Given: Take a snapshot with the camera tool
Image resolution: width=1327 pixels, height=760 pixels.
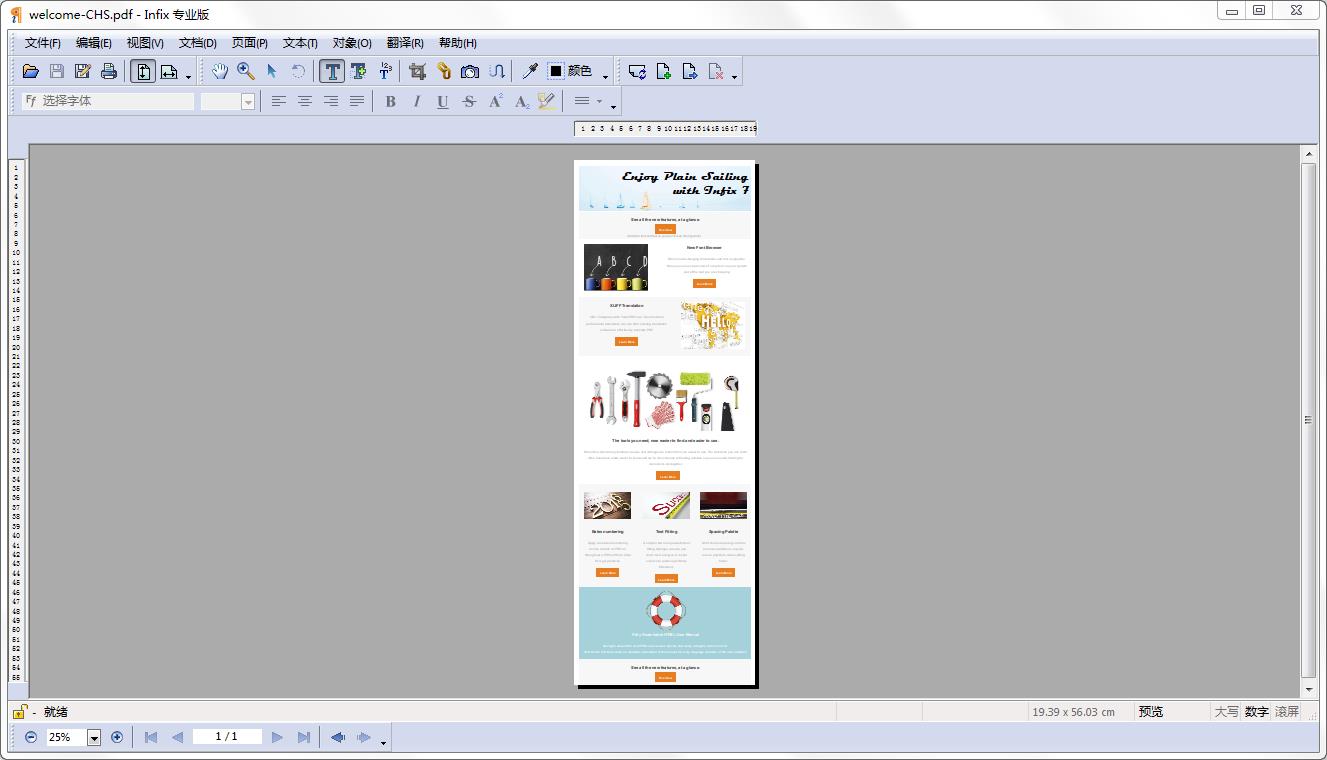Looking at the screenshot, I should click(x=470, y=71).
